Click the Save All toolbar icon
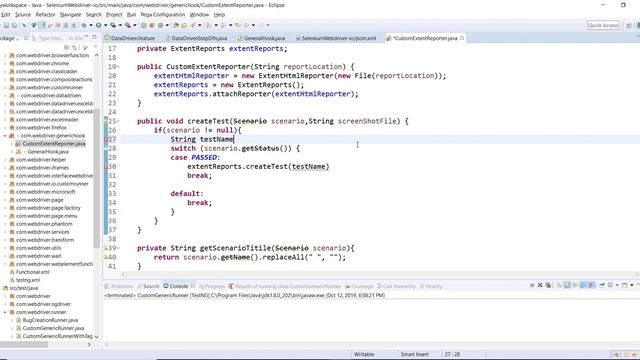The image size is (640, 360). coord(14,25)
